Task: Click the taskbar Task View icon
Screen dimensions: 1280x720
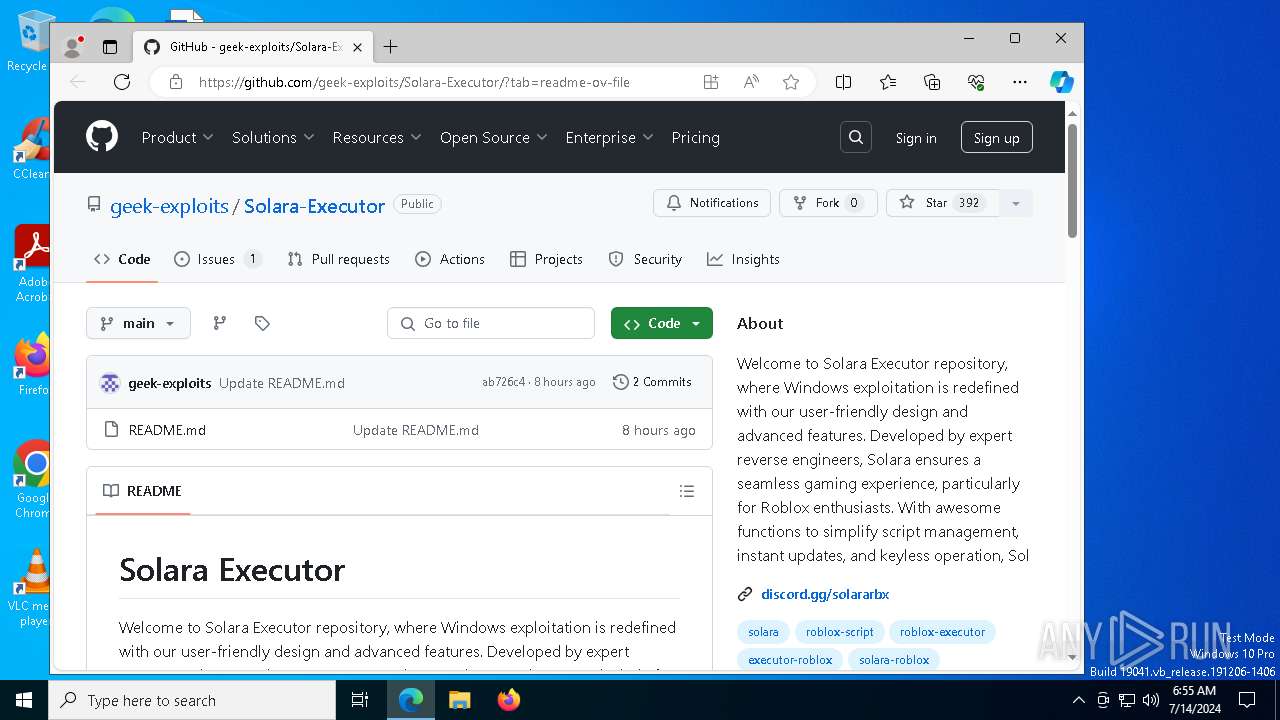Action: click(x=360, y=700)
